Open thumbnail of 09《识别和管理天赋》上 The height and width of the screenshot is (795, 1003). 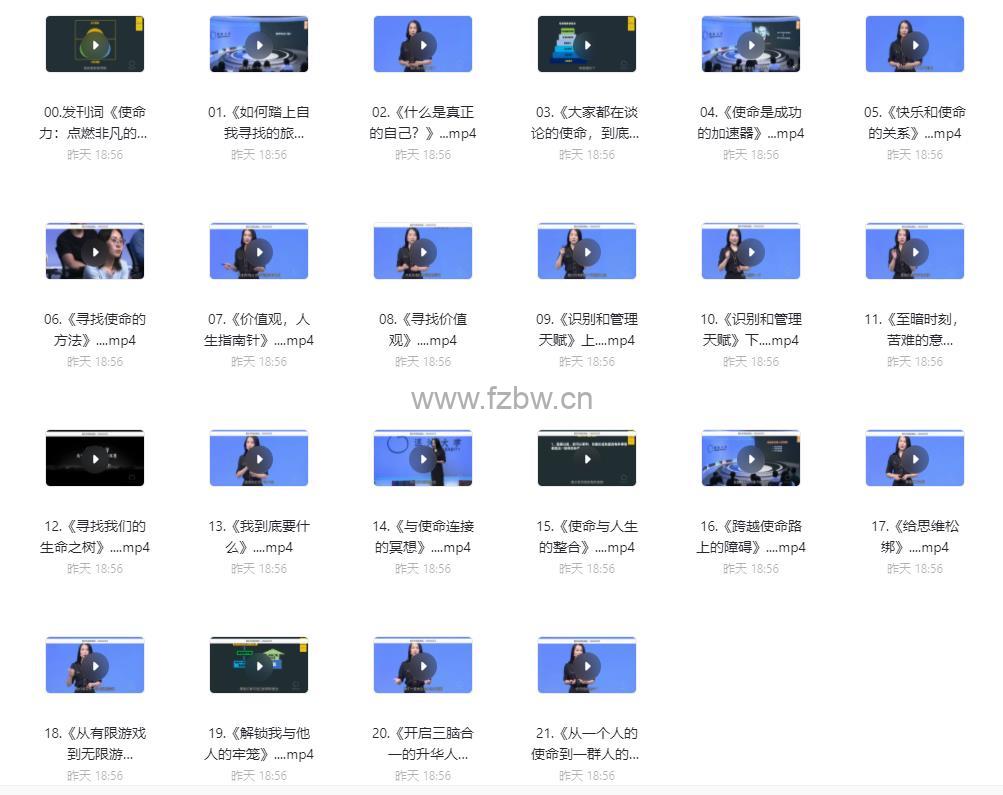click(x=587, y=251)
